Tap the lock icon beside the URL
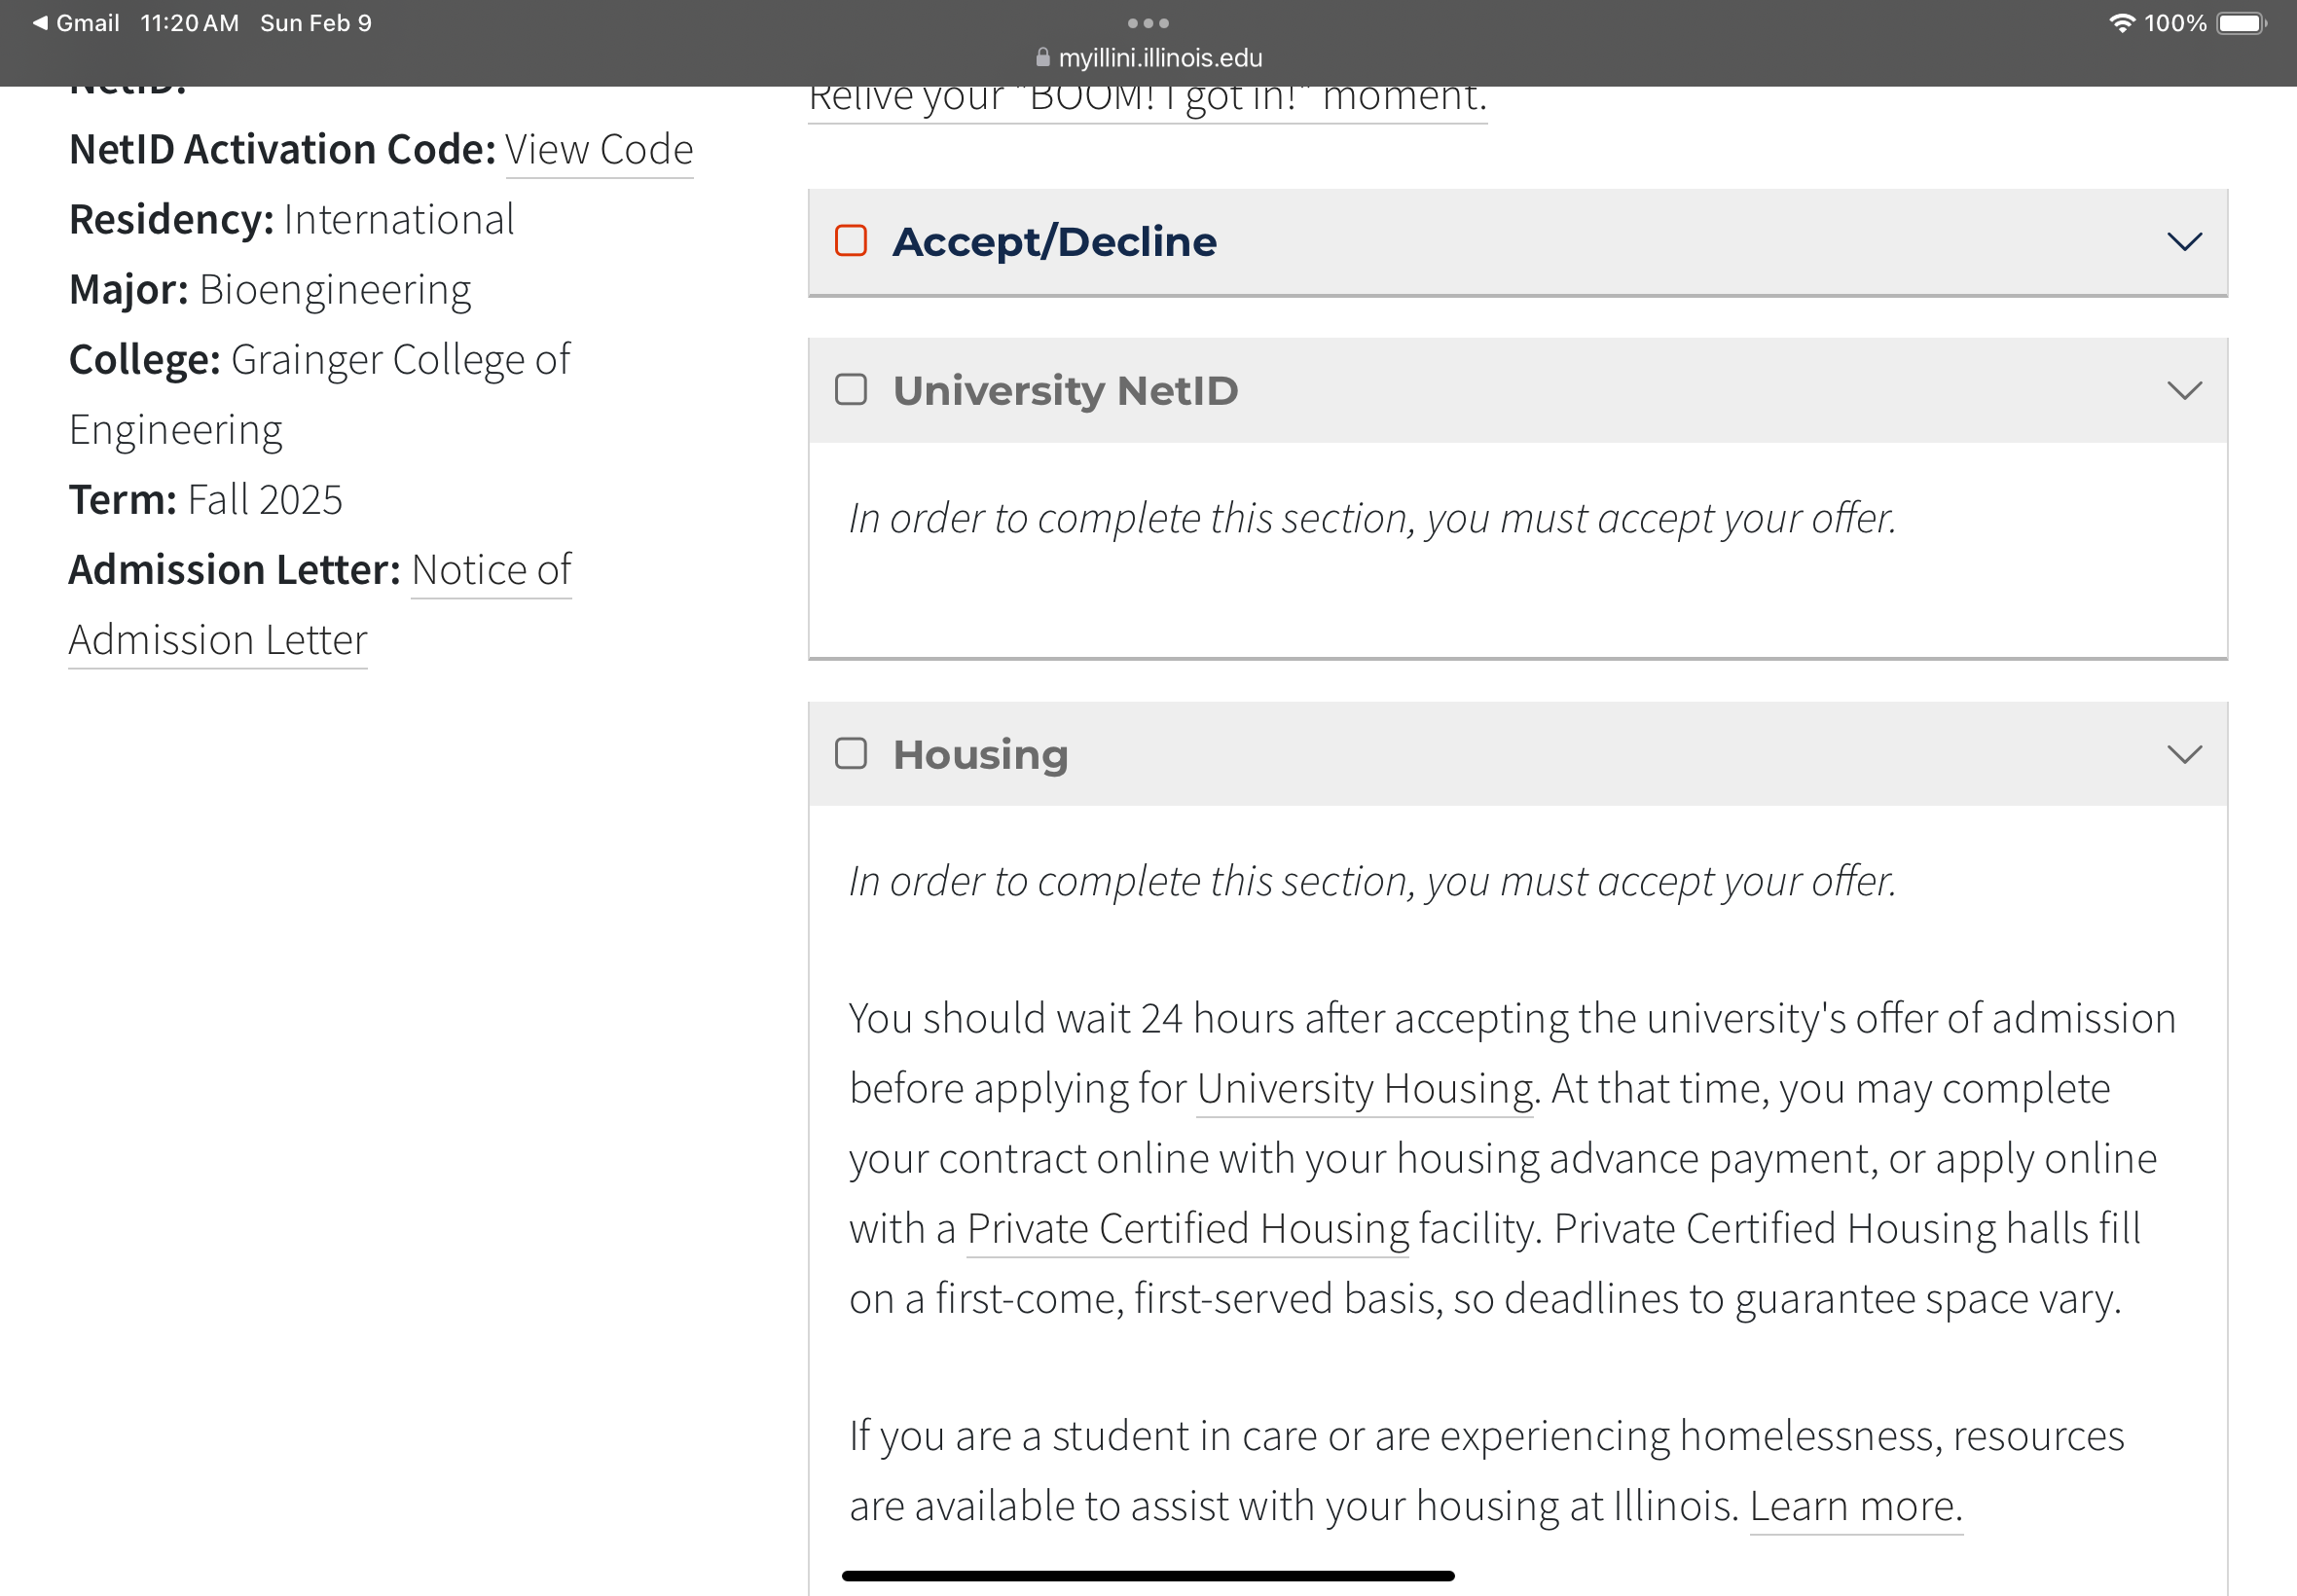 coord(1043,57)
